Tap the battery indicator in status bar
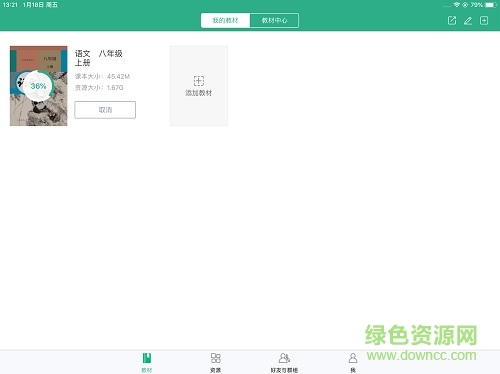 [x=491, y=5]
